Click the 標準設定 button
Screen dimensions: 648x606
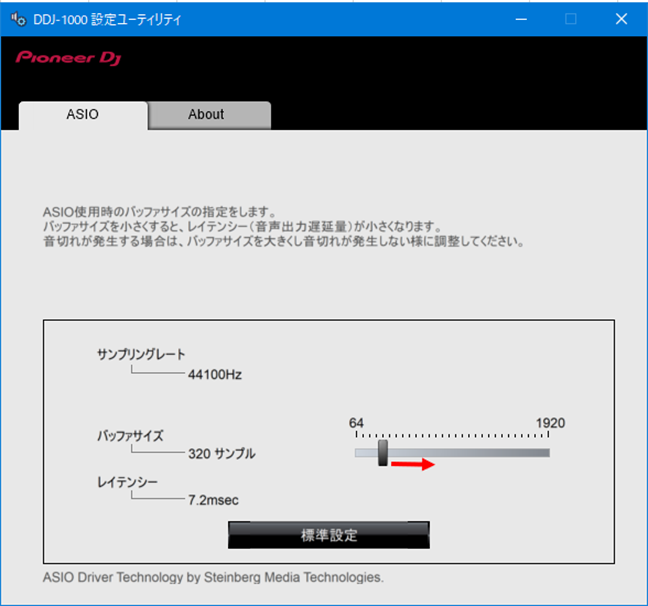[x=329, y=535]
